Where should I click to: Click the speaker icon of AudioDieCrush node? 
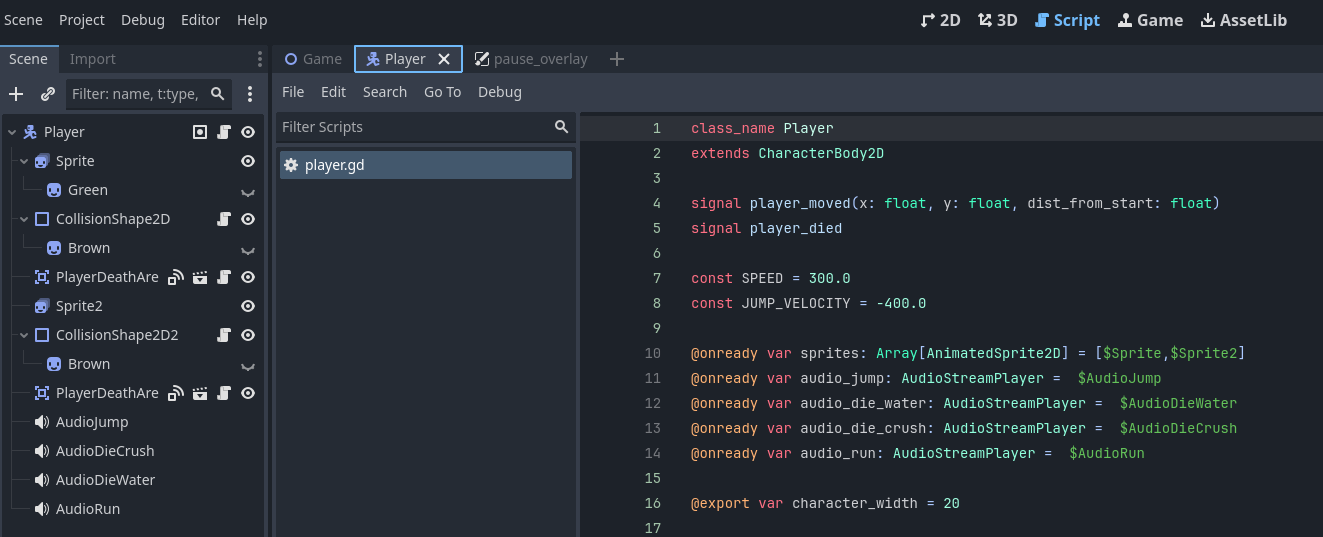[x=42, y=451]
